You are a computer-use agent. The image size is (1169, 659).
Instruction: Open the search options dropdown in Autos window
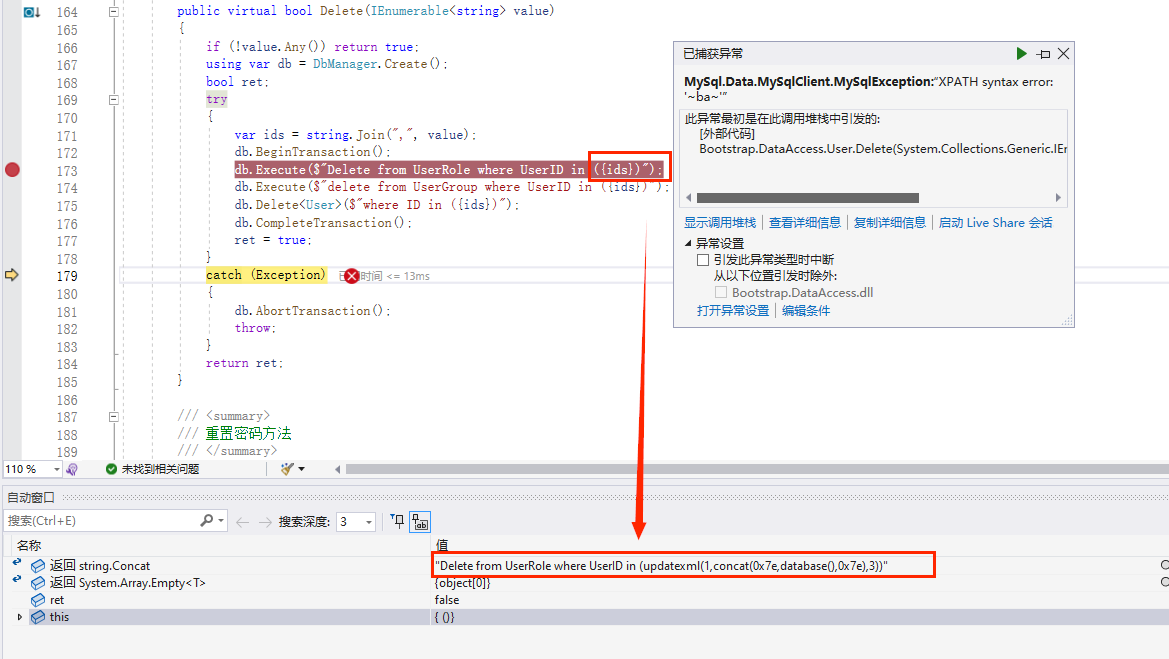click(x=221, y=520)
